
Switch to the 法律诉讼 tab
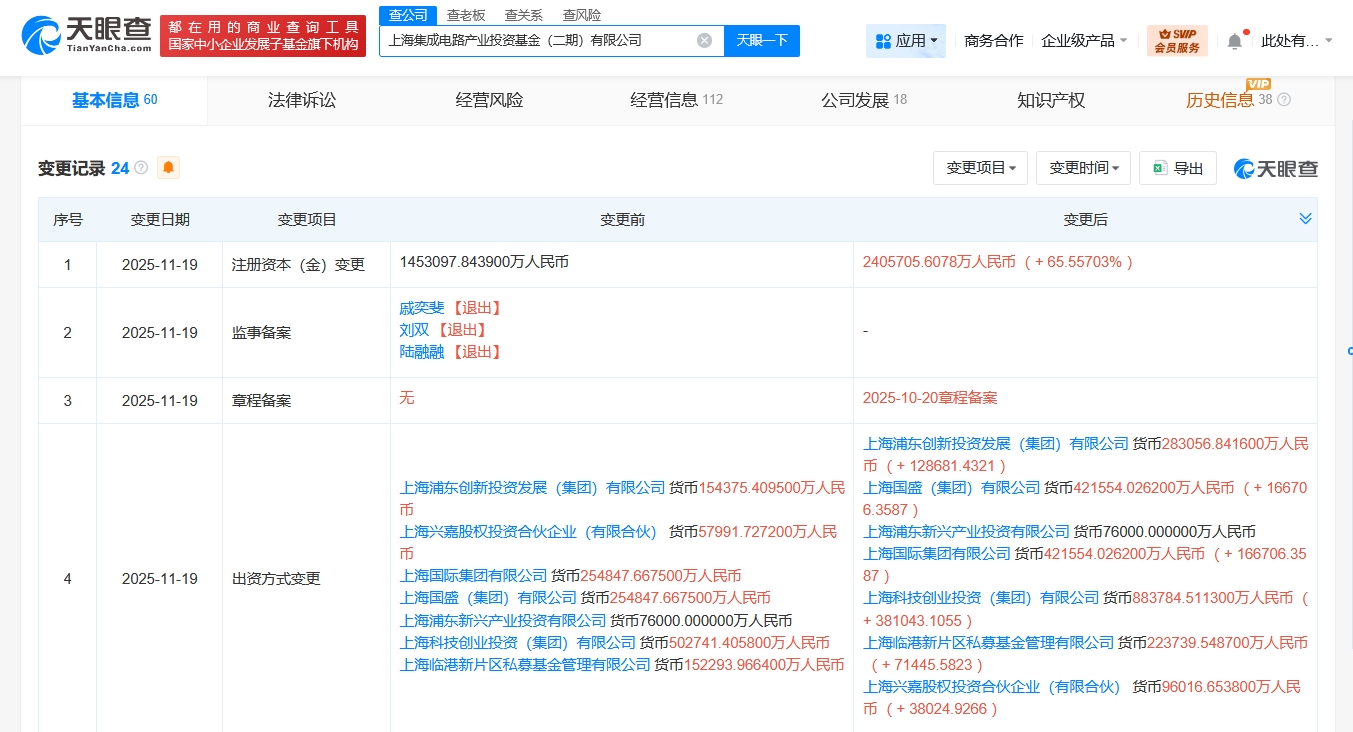(302, 100)
